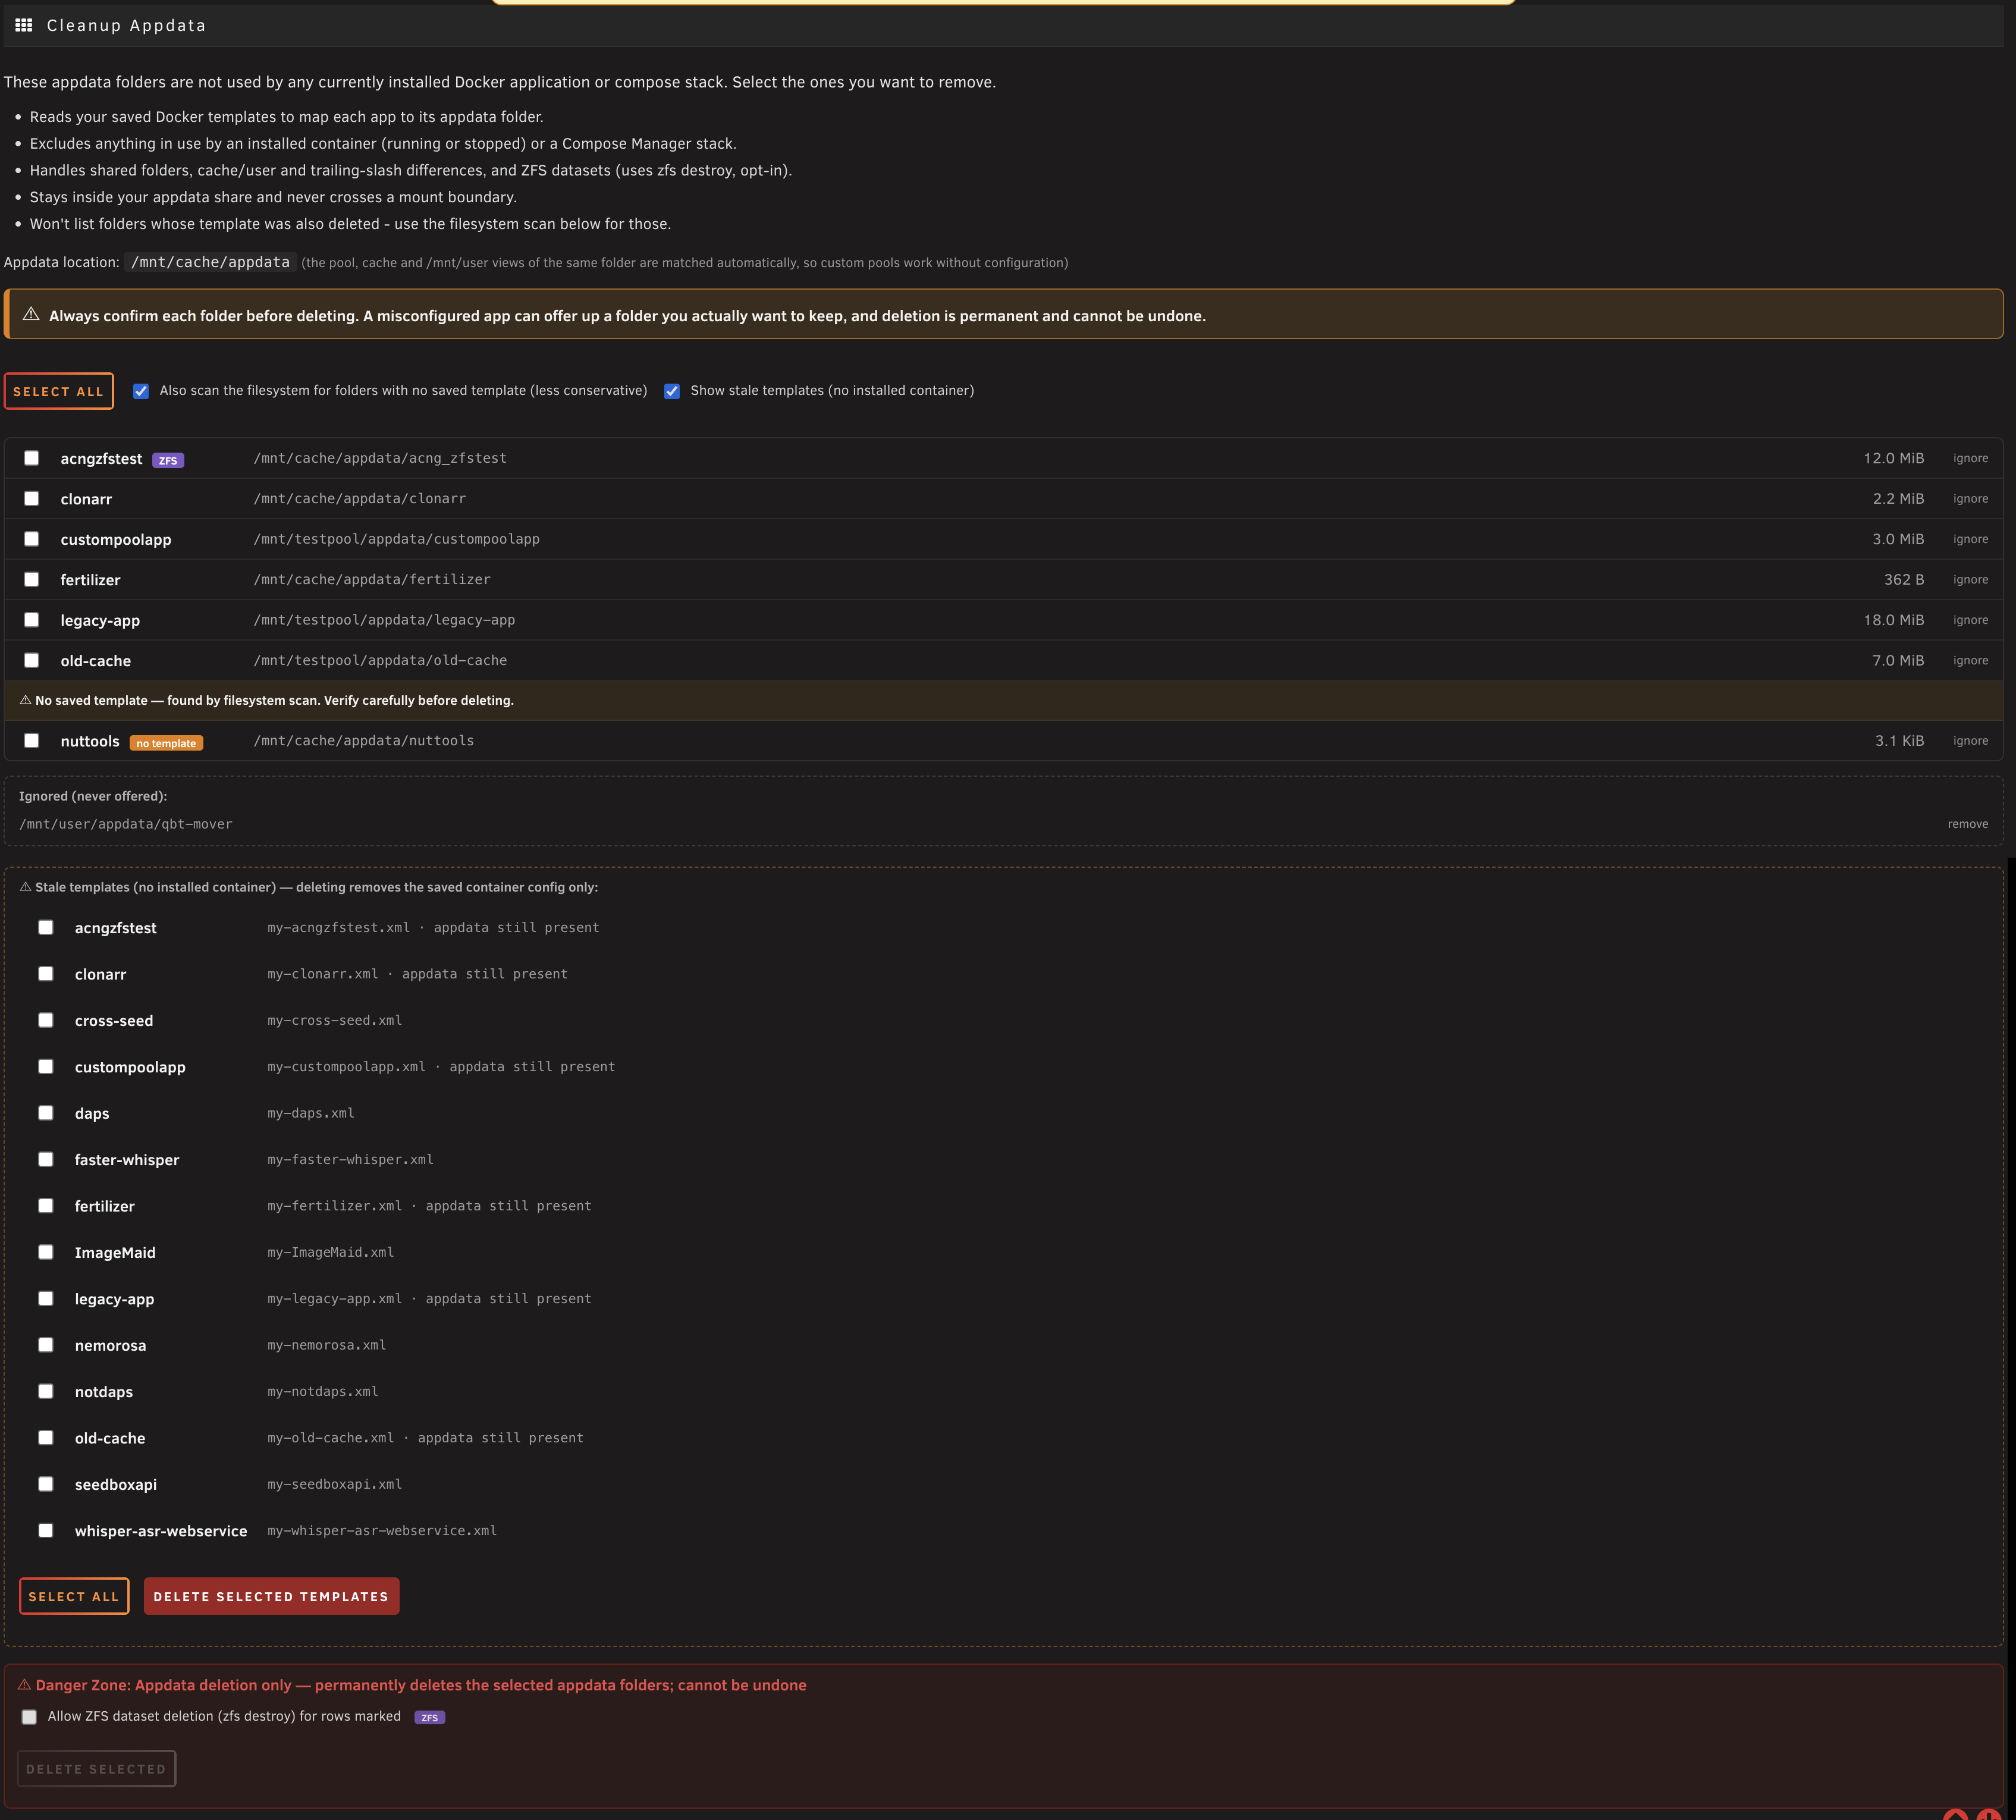The width and height of the screenshot is (2016, 1820).
Task: Click the Danger Zone heading text
Action: tap(411, 1685)
